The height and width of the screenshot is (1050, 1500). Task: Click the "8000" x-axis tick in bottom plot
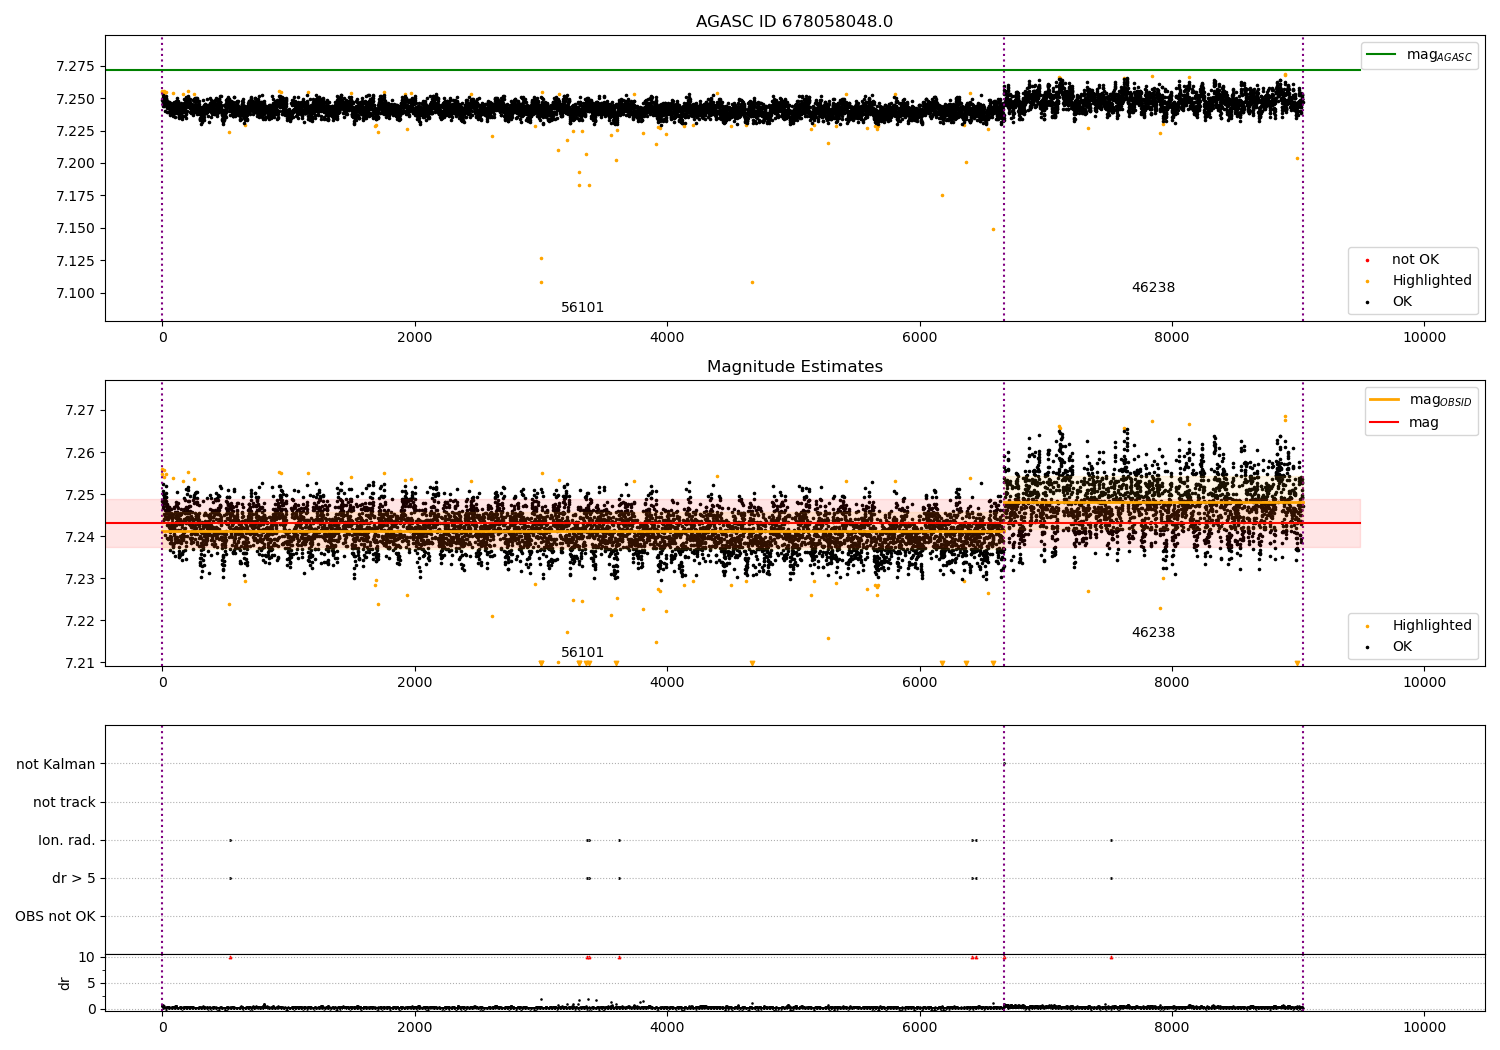click(x=1172, y=1027)
